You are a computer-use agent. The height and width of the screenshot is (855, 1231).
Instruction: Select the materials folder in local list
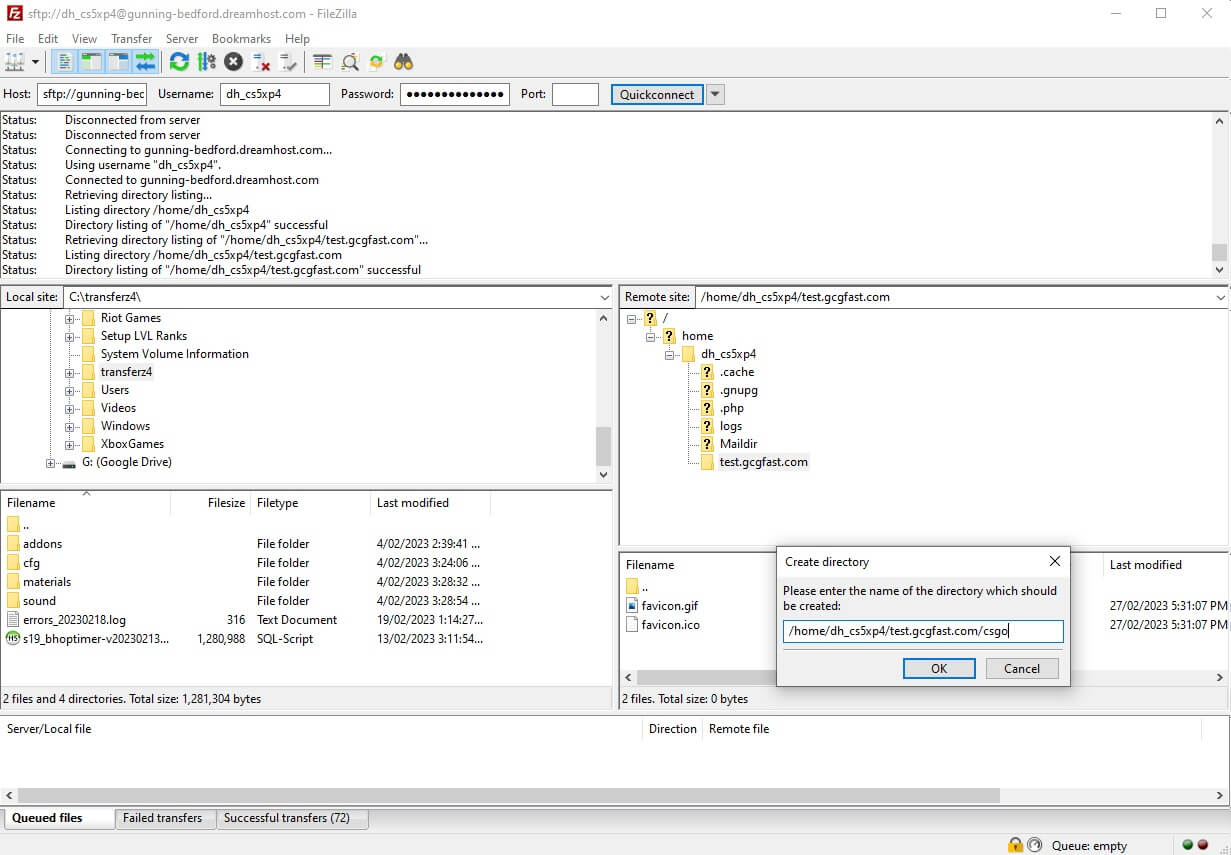pyautogui.click(x=47, y=582)
